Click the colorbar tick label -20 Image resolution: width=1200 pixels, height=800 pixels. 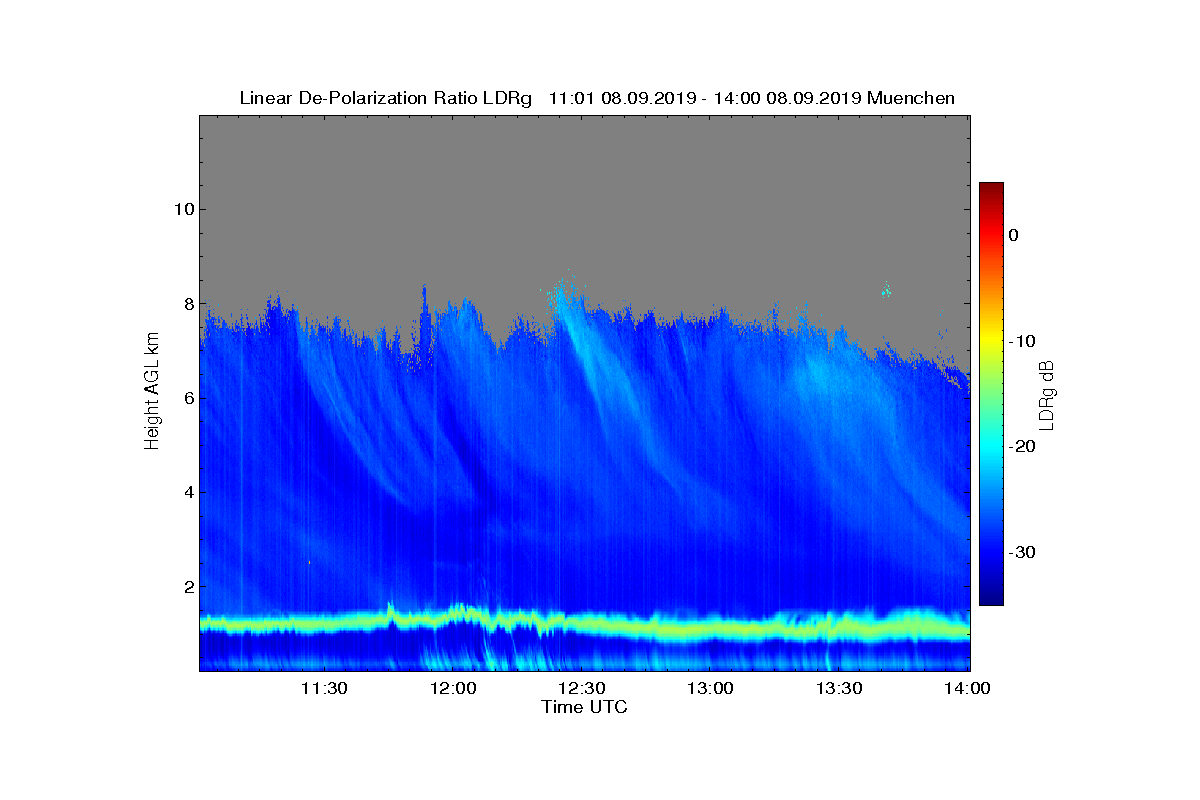1021,447
